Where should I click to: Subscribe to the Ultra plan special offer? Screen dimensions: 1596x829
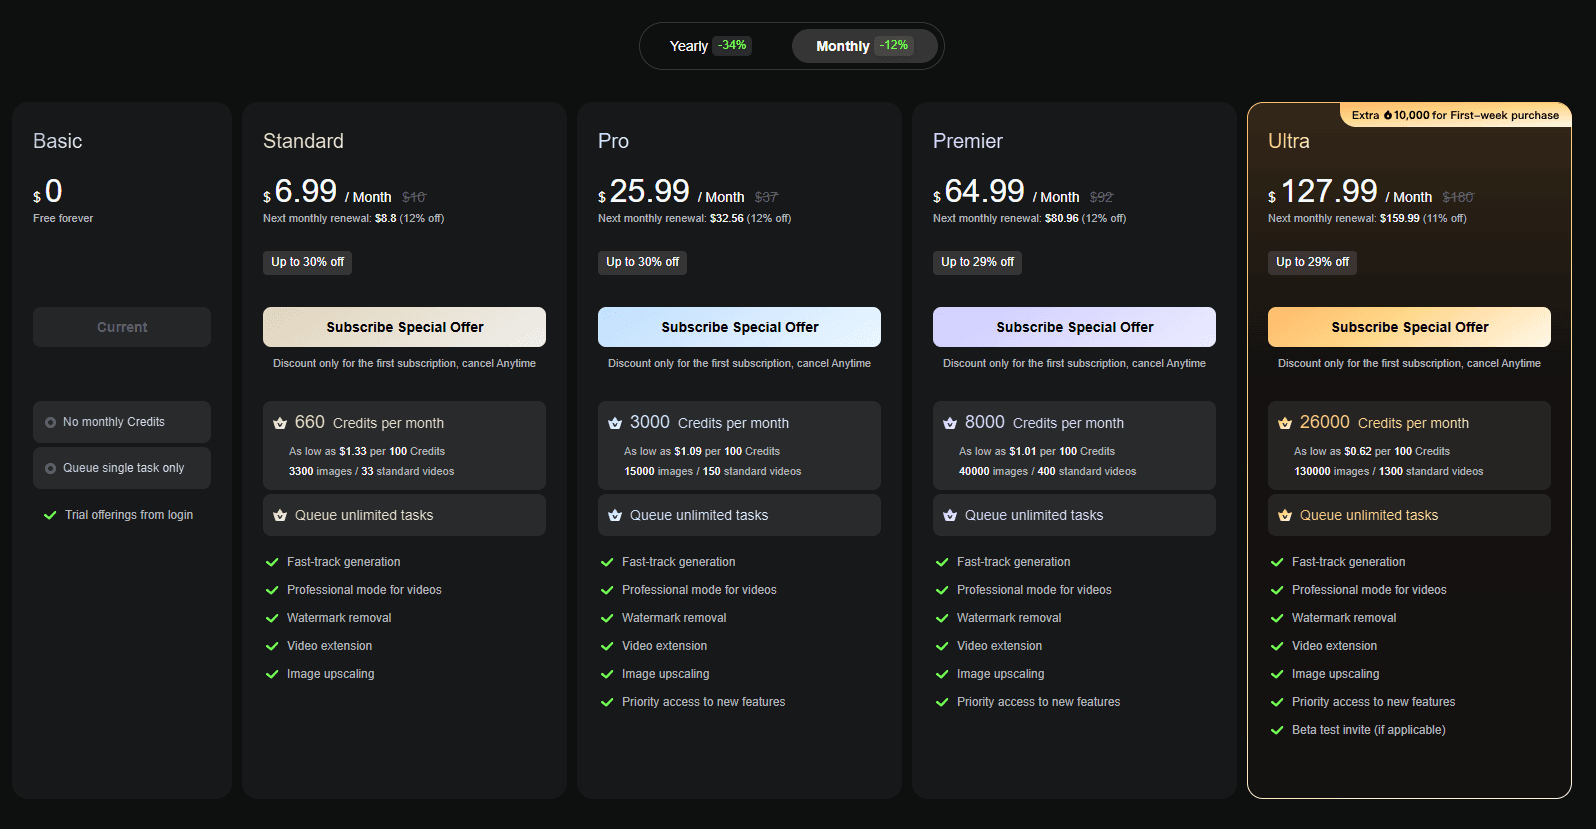click(1409, 327)
